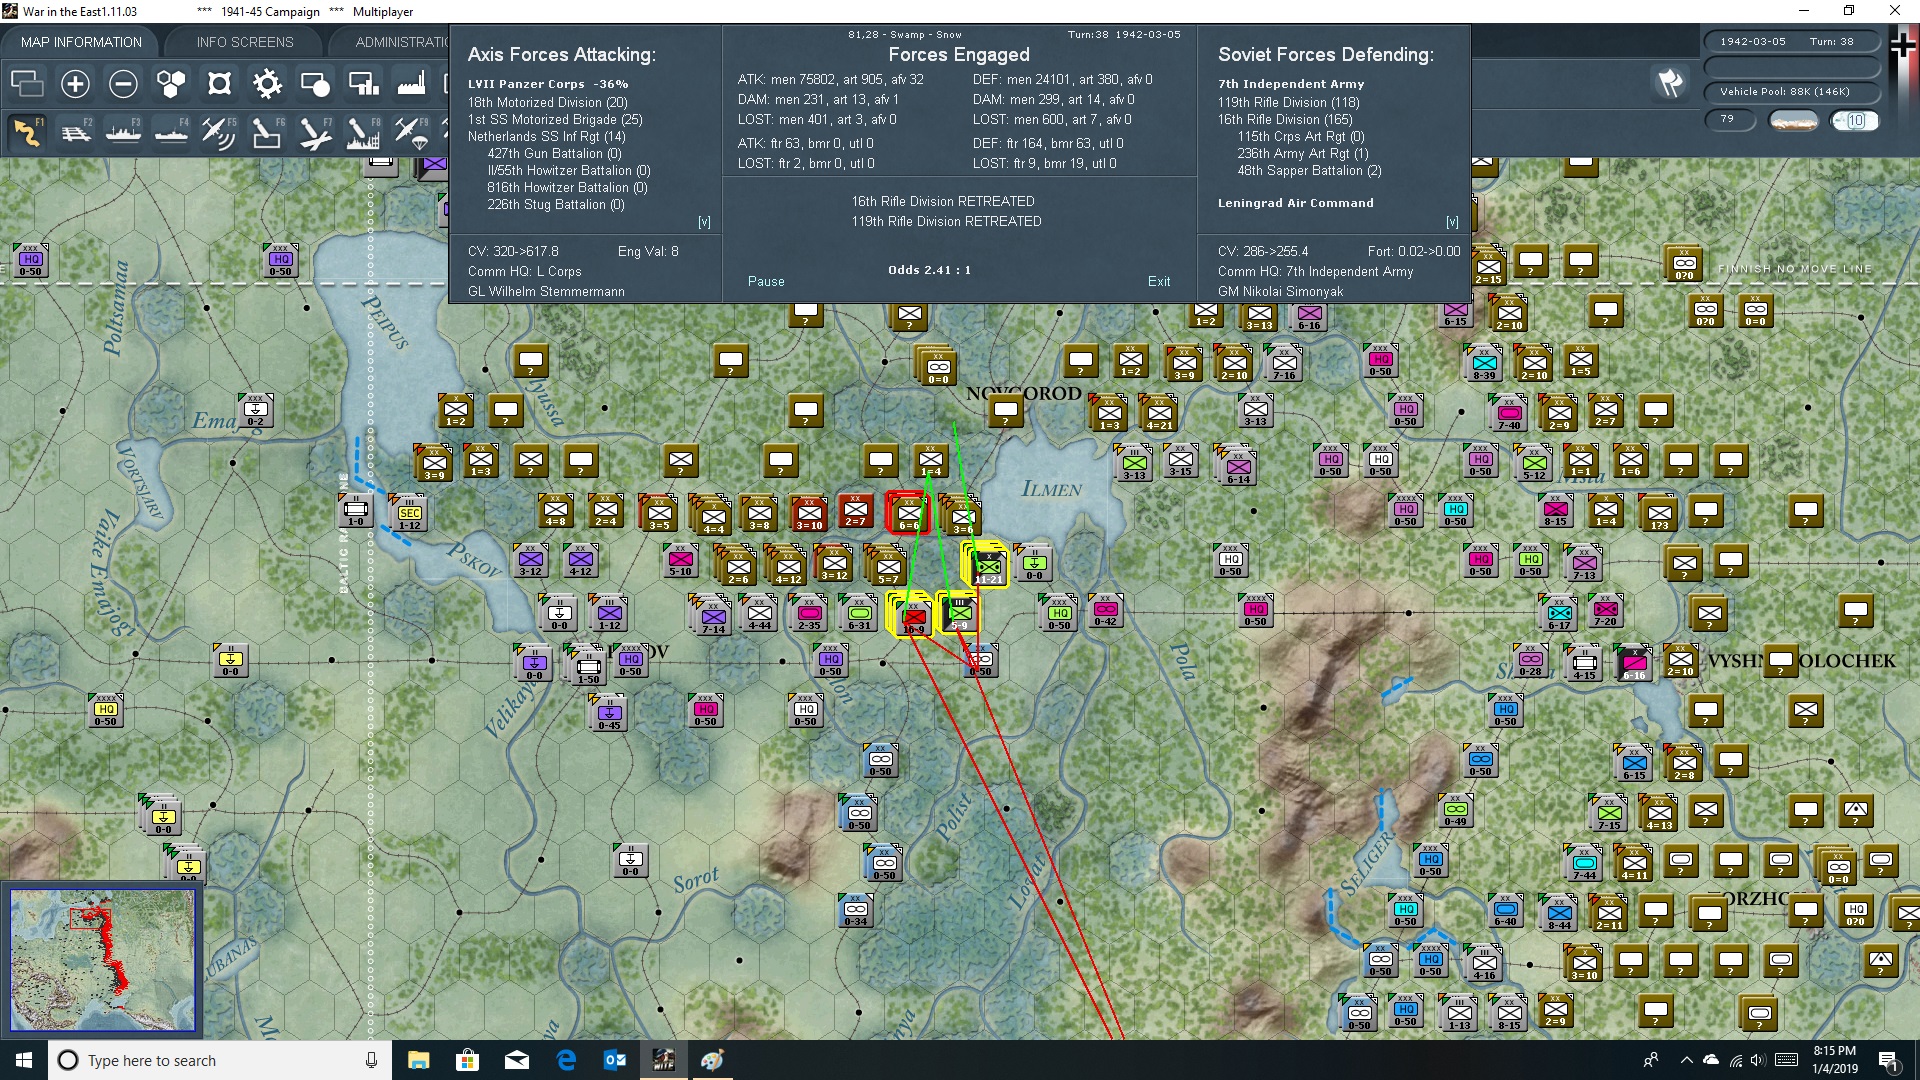Image resolution: width=1920 pixels, height=1080 pixels.
Task: Toggle the F1 tactical movement mode
Action: point(27,131)
